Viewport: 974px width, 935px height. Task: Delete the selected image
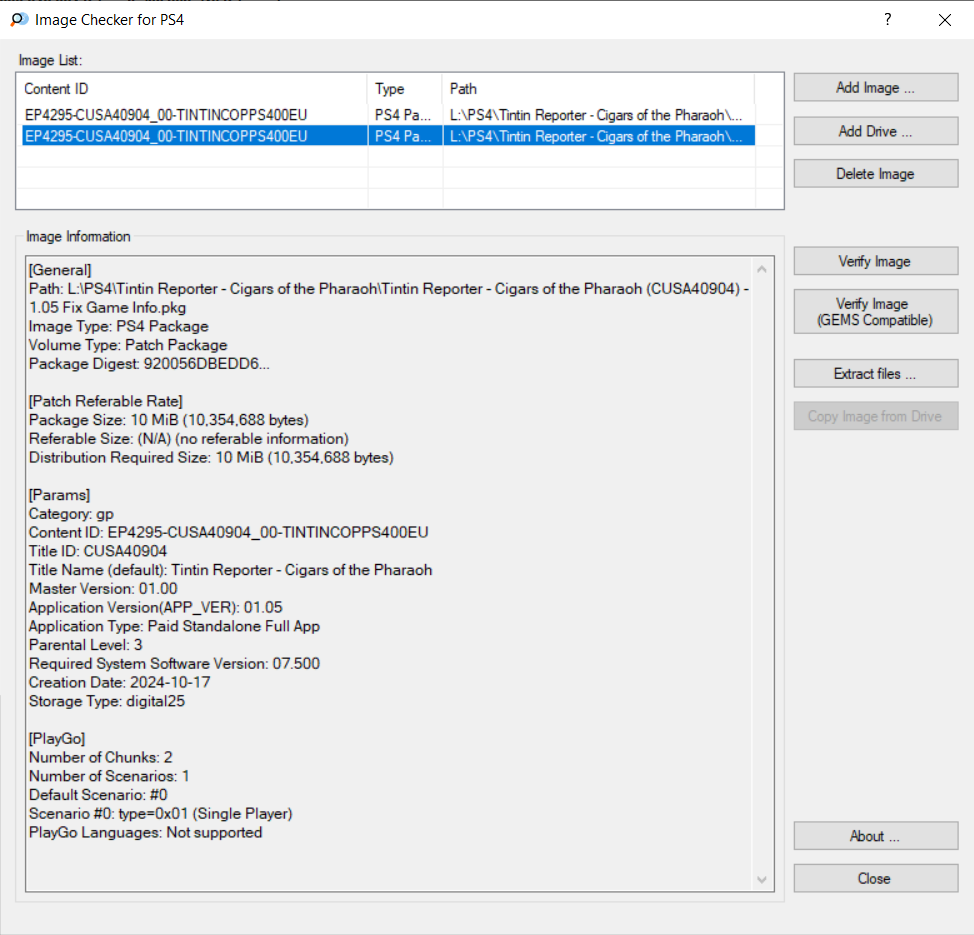pos(875,174)
